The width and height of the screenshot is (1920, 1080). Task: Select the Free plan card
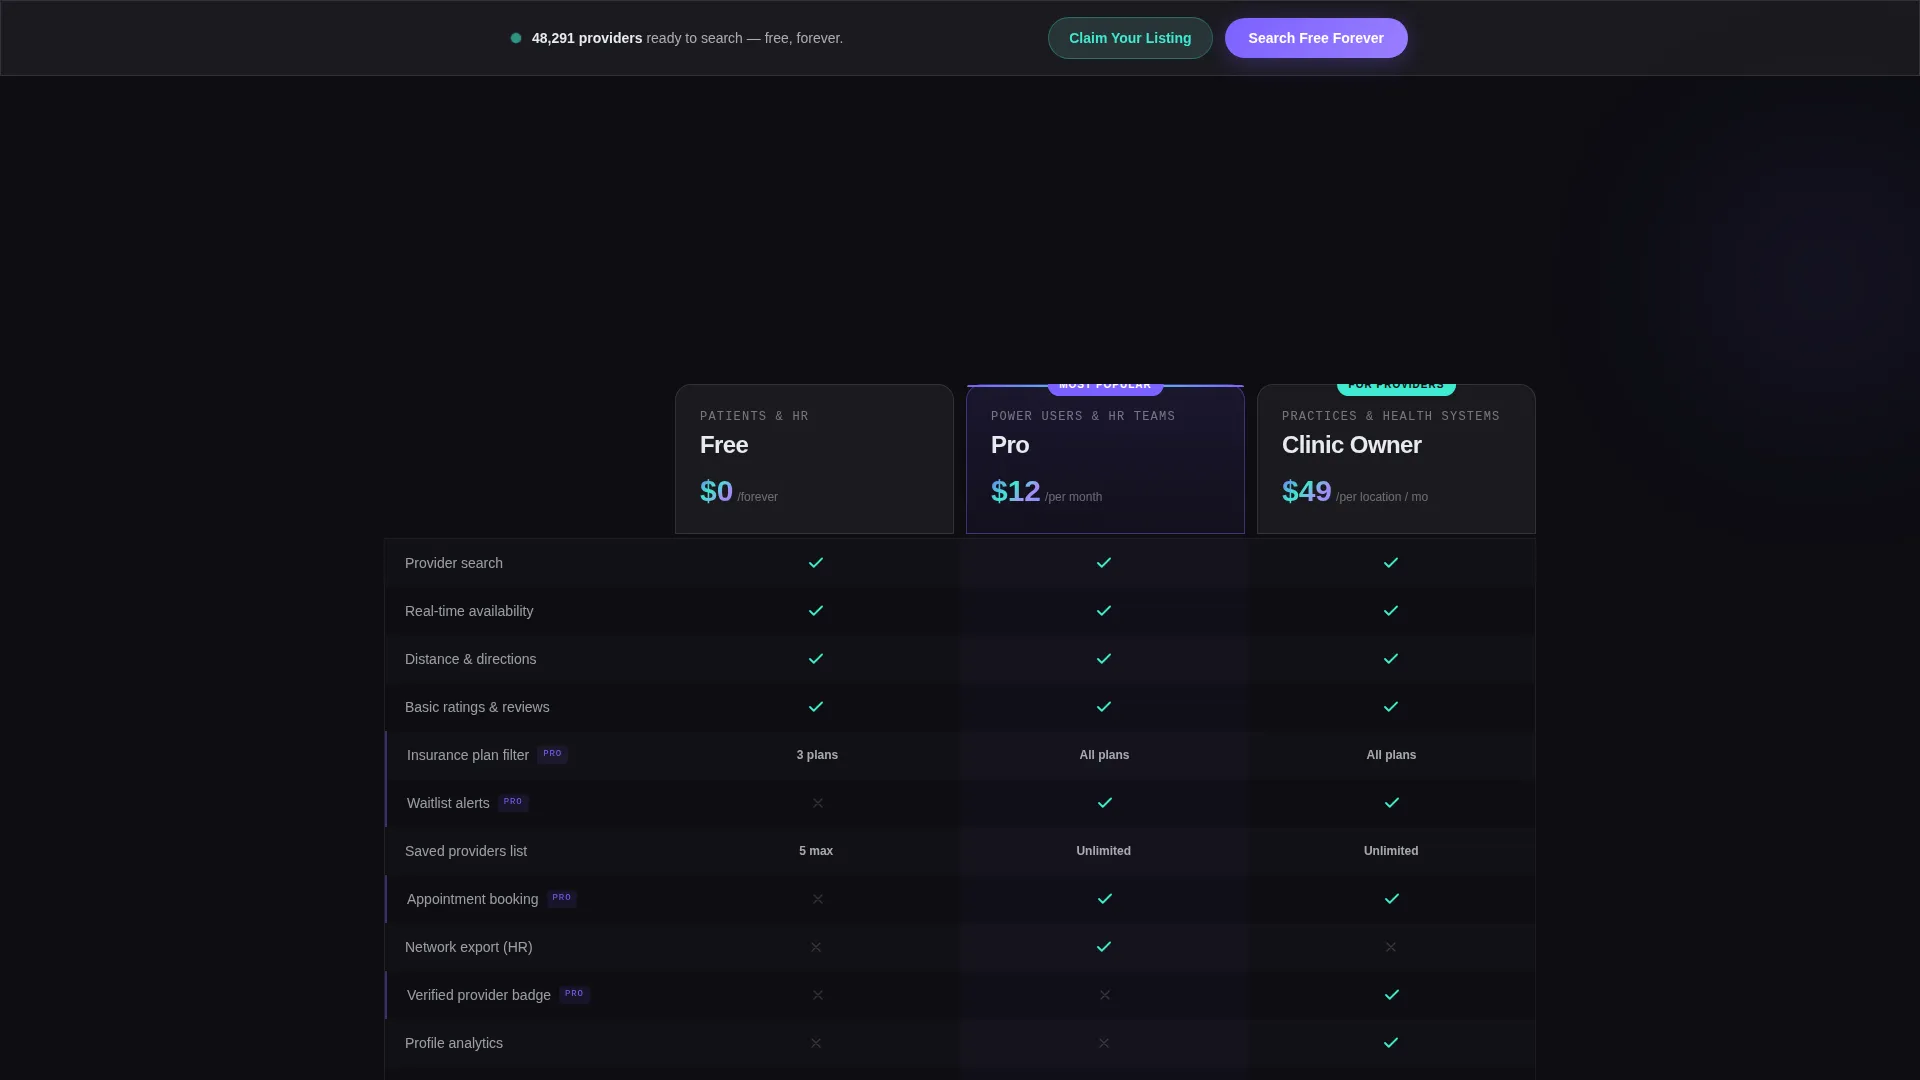pyautogui.click(x=814, y=459)
